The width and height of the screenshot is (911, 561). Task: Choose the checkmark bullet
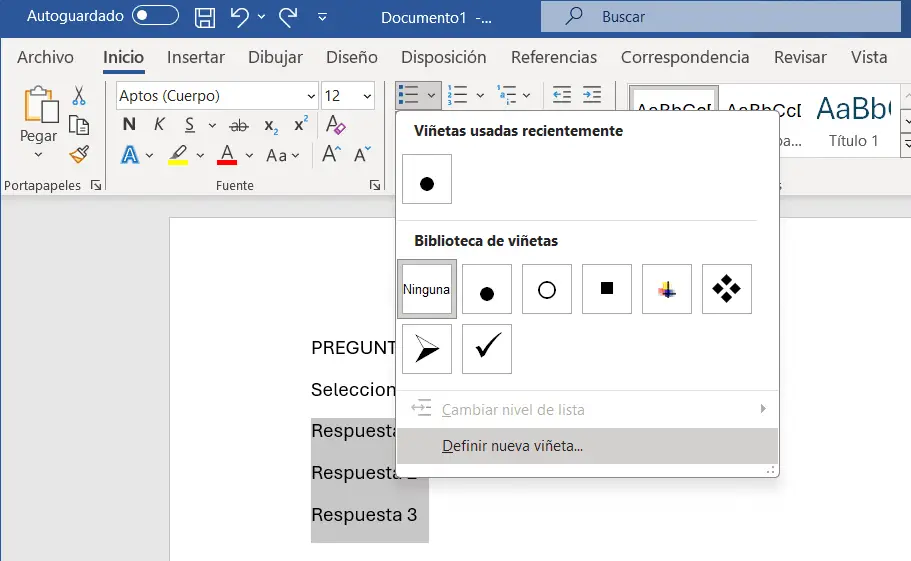point(487,349)
